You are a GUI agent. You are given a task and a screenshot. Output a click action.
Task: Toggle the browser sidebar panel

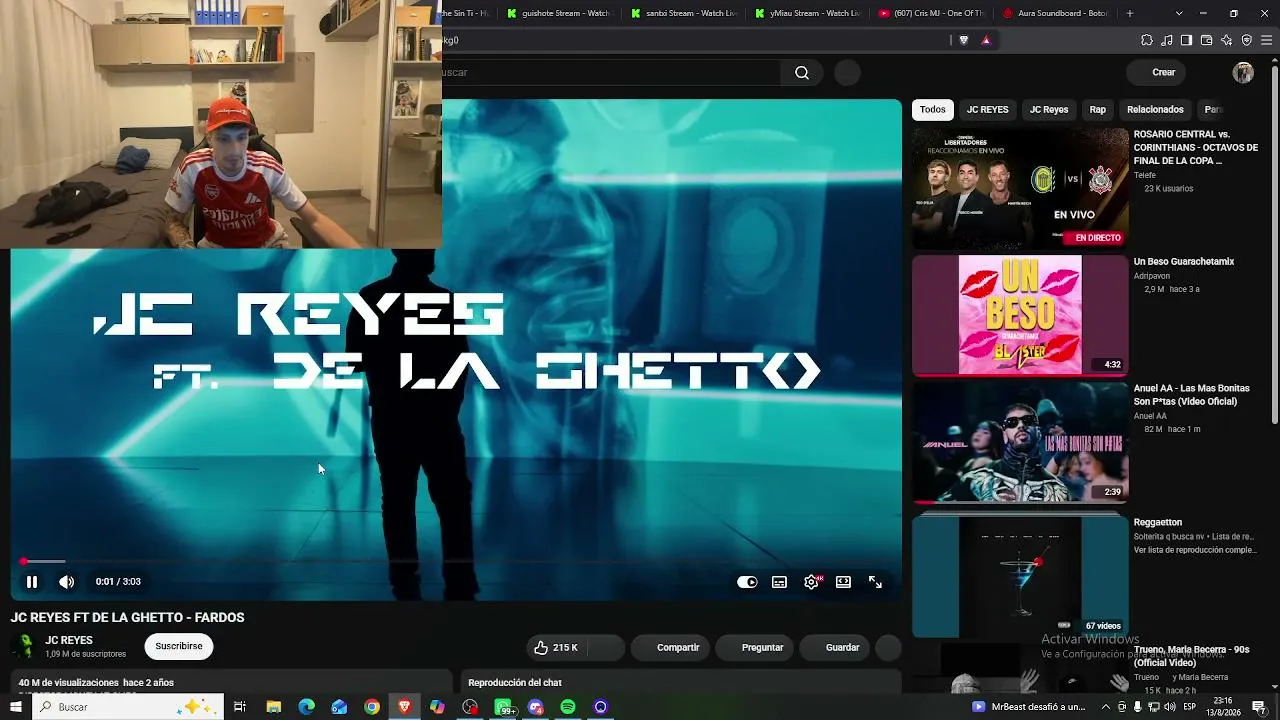tap(1186, 40)
